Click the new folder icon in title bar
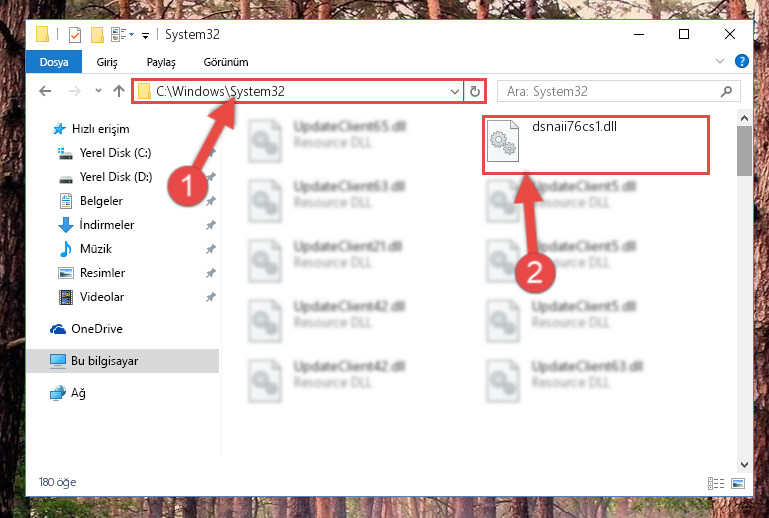This screenshot has width=769, height=518. click(x=98, y=35)
